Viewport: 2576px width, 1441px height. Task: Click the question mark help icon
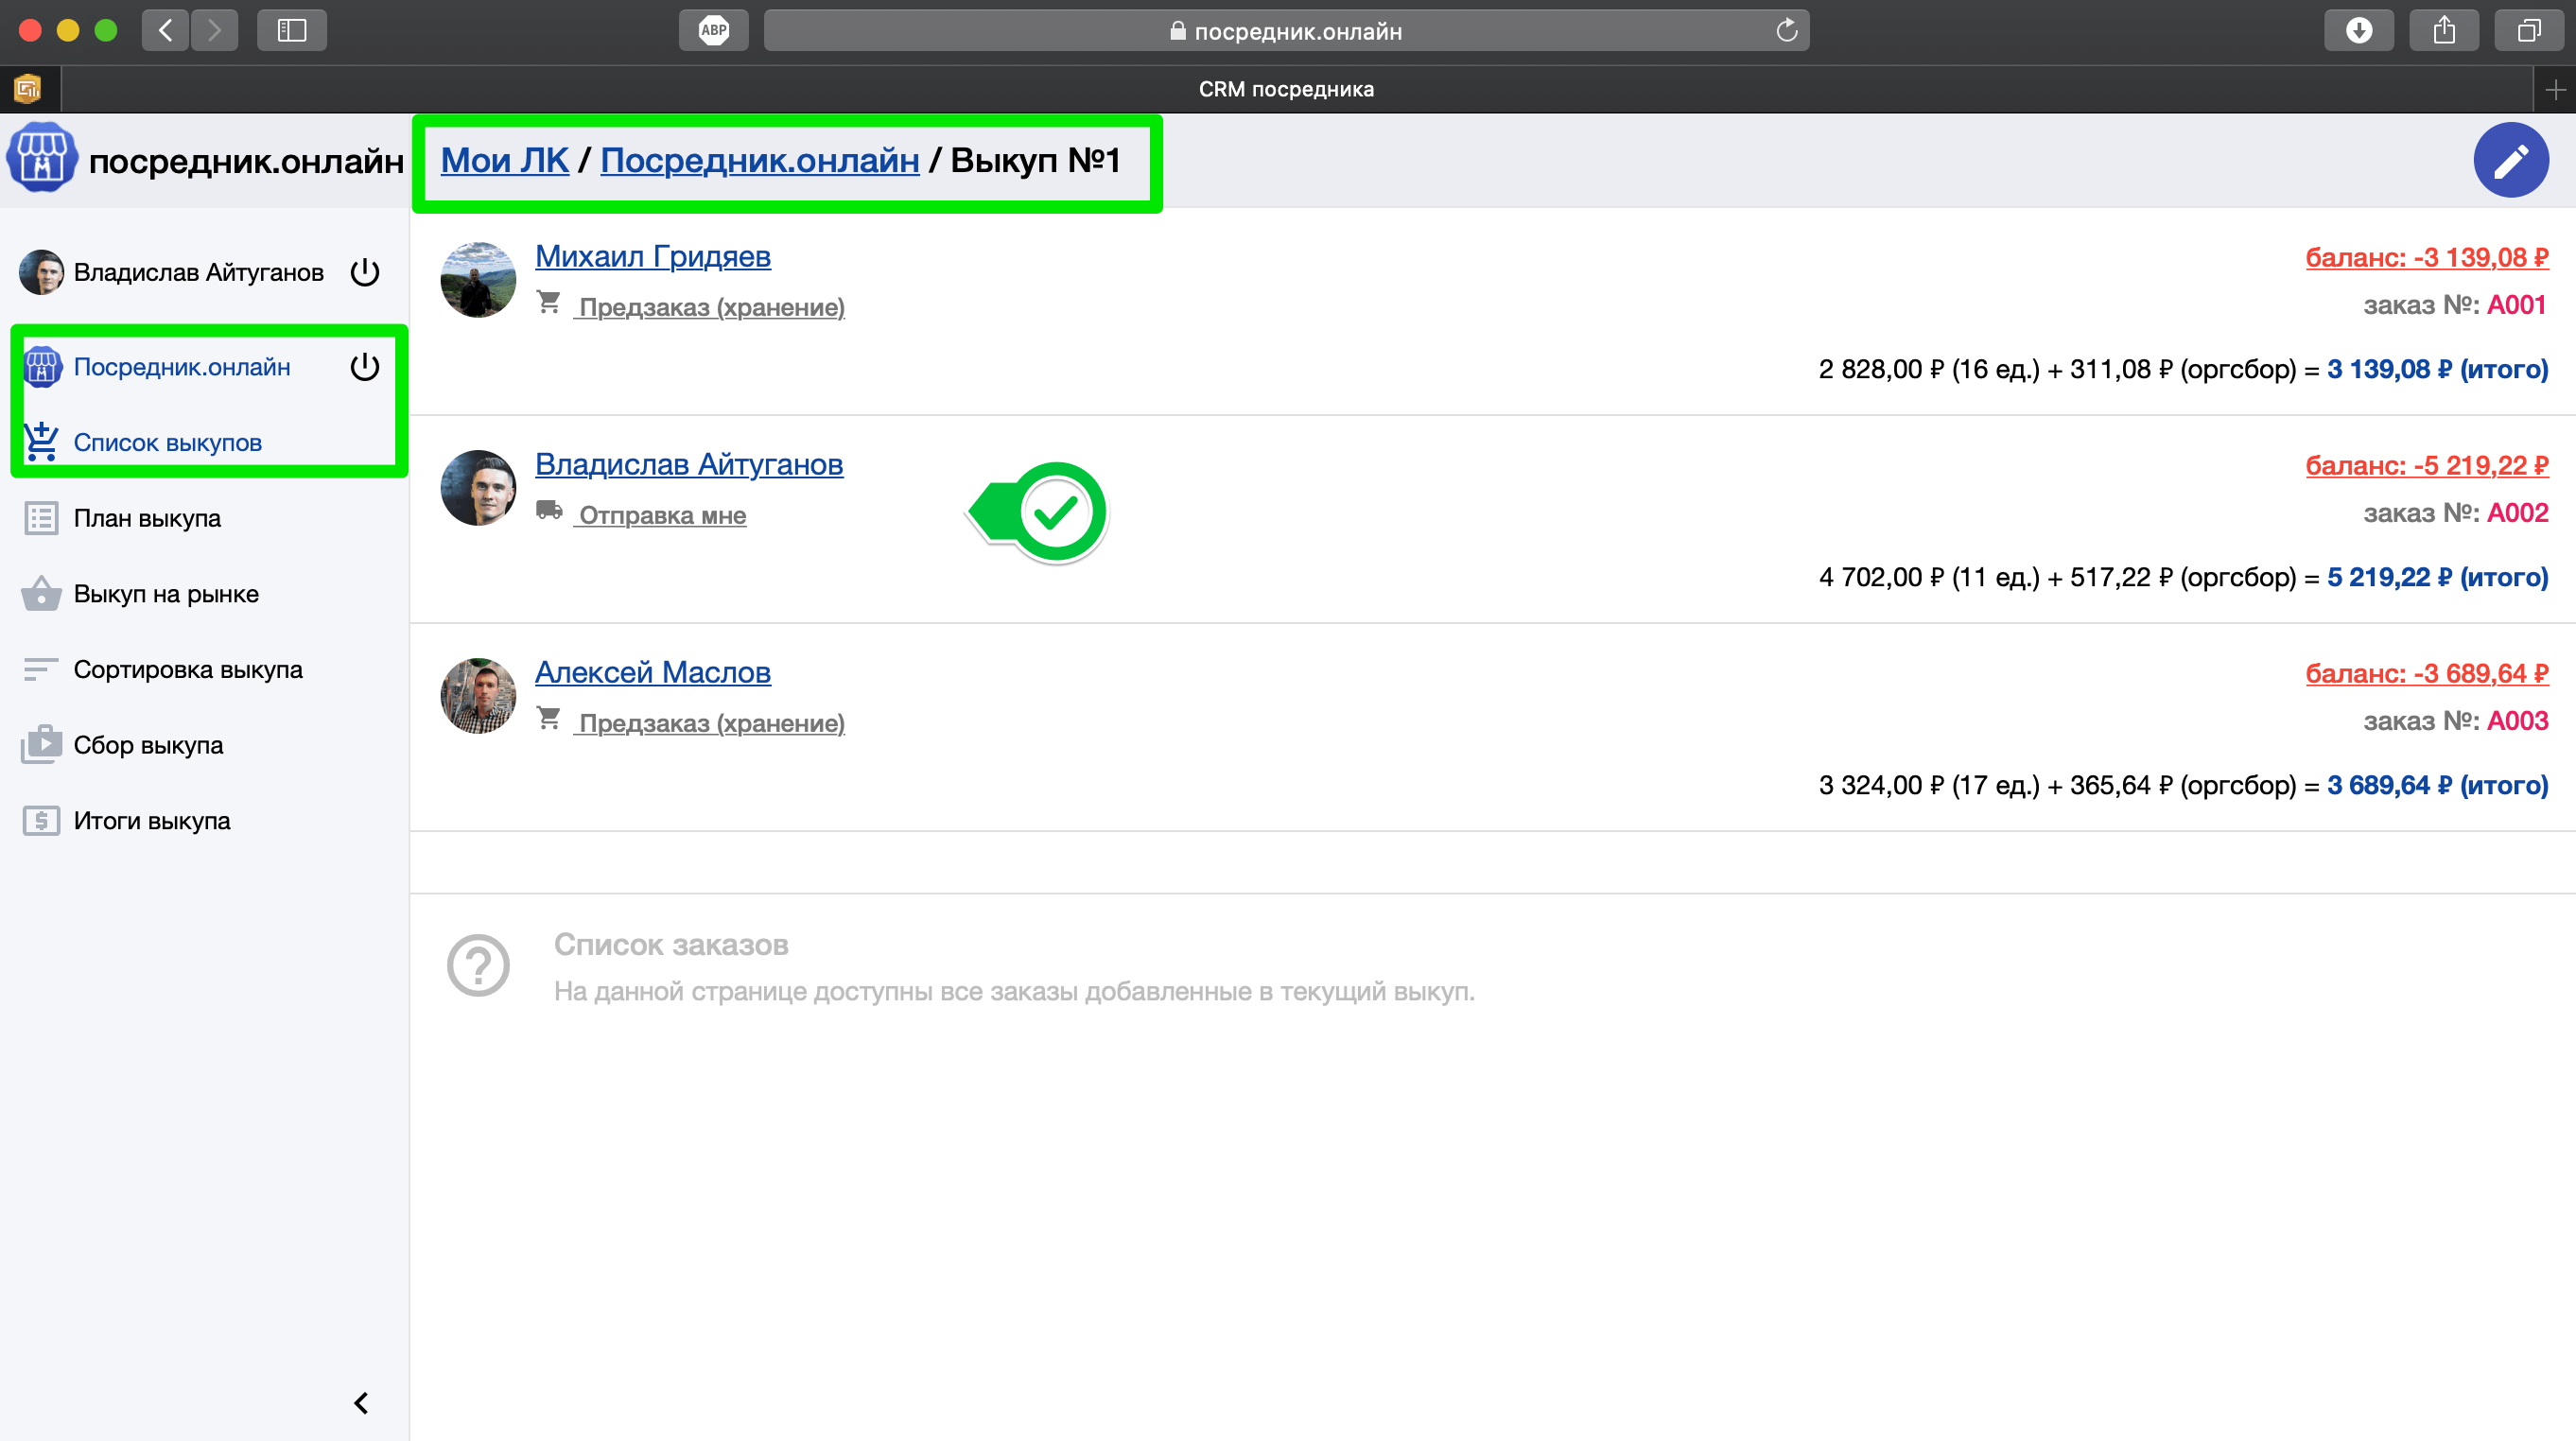click(x=478, y=966)
